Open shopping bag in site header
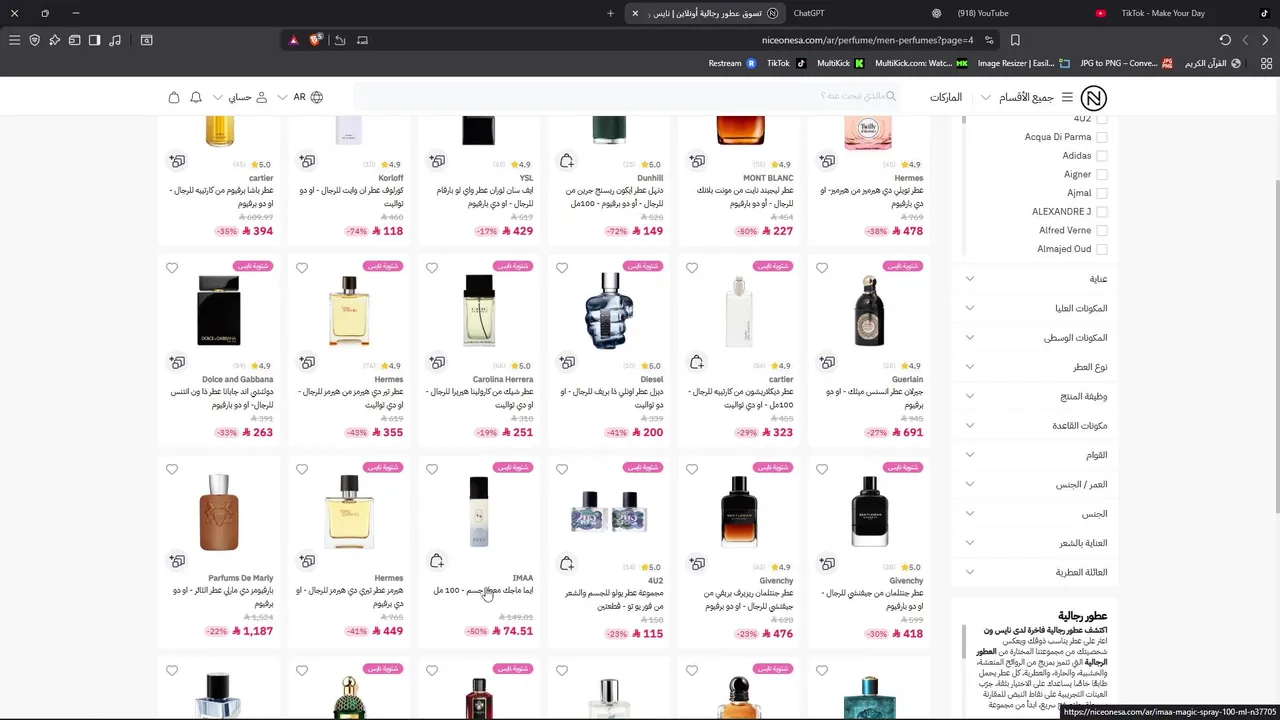The image size is (1280, 720). coord(174,97)
